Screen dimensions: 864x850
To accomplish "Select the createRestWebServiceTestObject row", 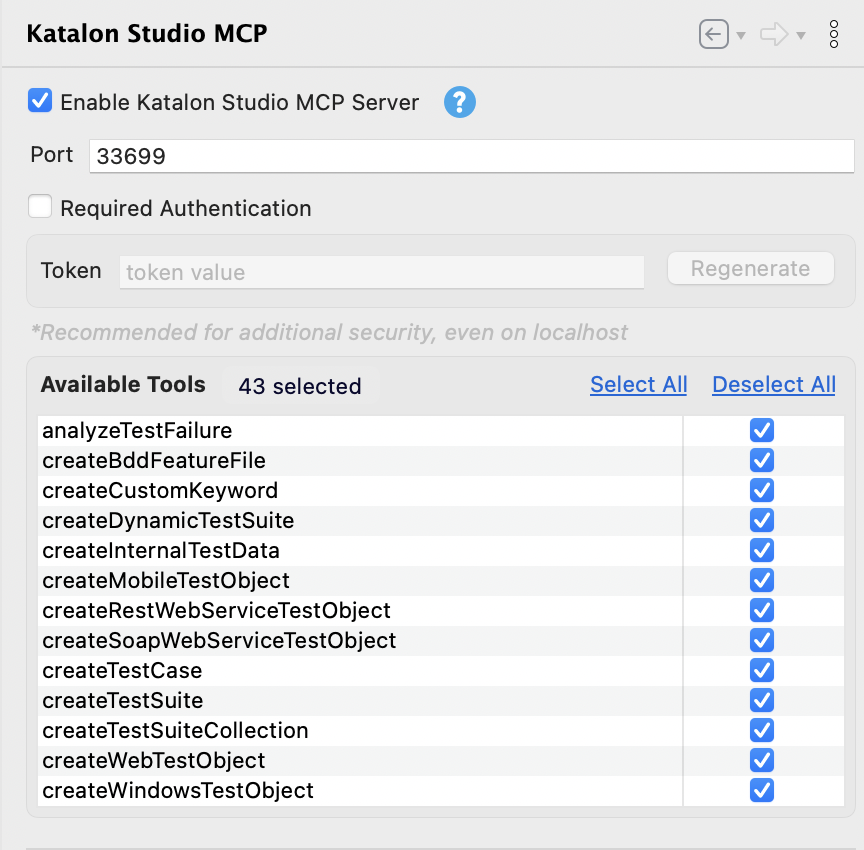I will [x=300, y=610].
